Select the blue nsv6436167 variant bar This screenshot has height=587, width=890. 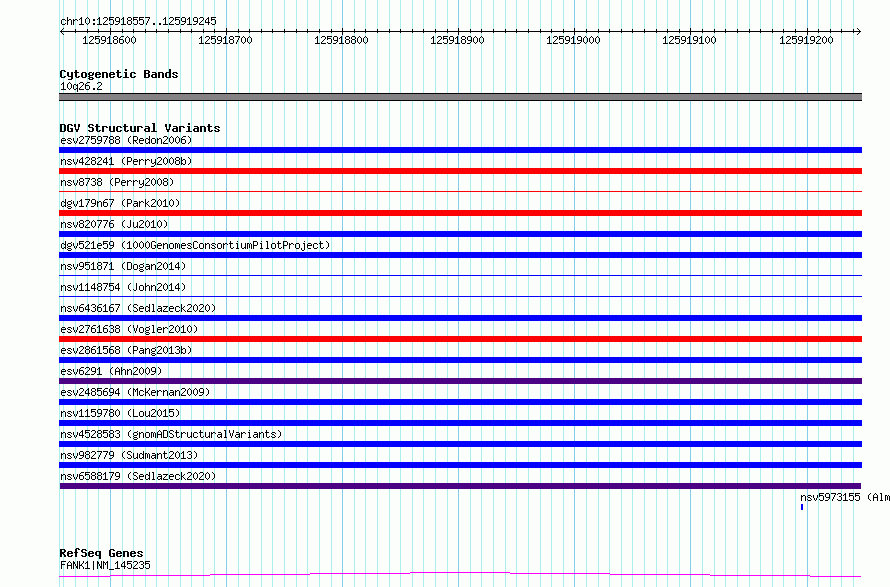(x=460, y=318)
